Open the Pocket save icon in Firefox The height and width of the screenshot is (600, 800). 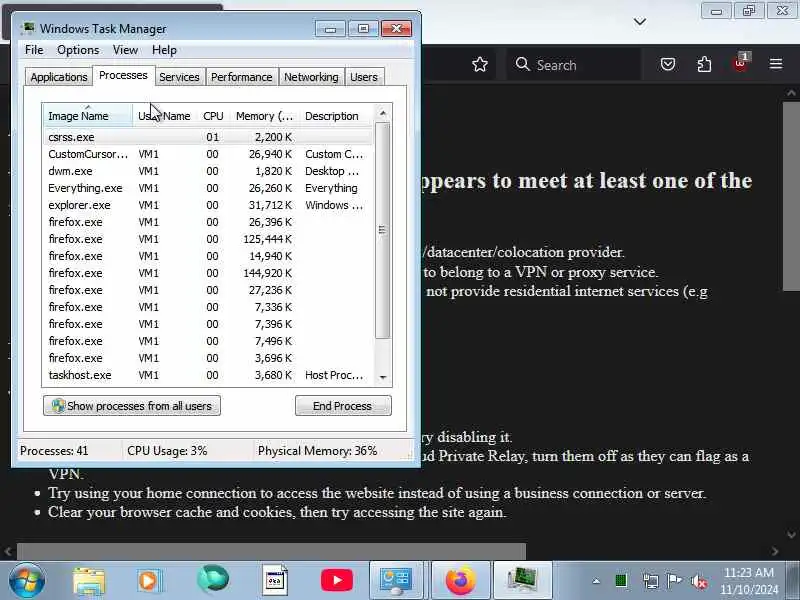pyautogui.click(x=668, y=64)
